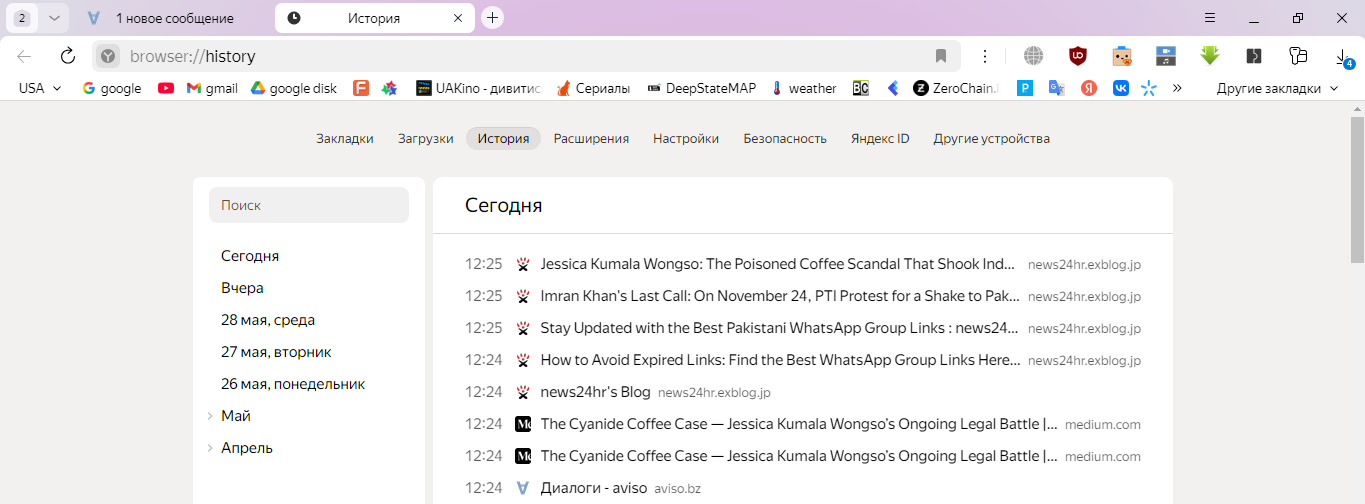
Task: Open the tab counter showing 2
Action: [22, 18]
